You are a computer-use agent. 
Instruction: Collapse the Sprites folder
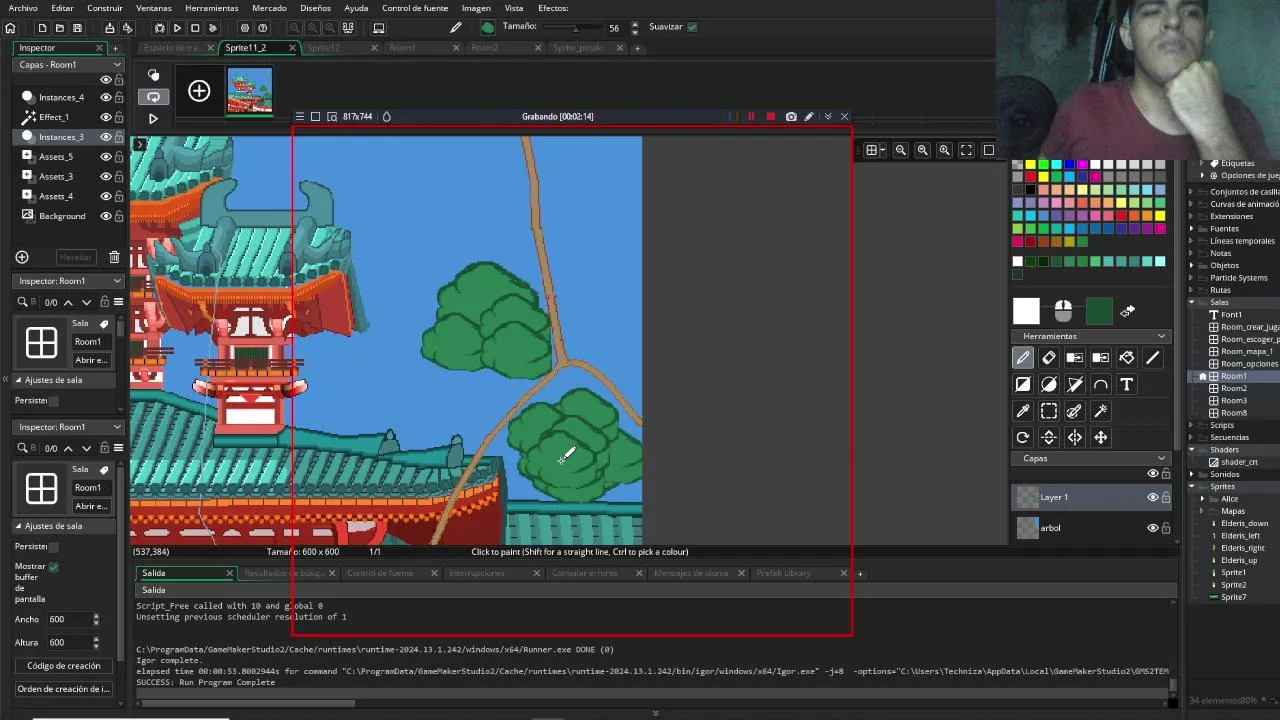pyautogui.click(x=1192, y=486)
